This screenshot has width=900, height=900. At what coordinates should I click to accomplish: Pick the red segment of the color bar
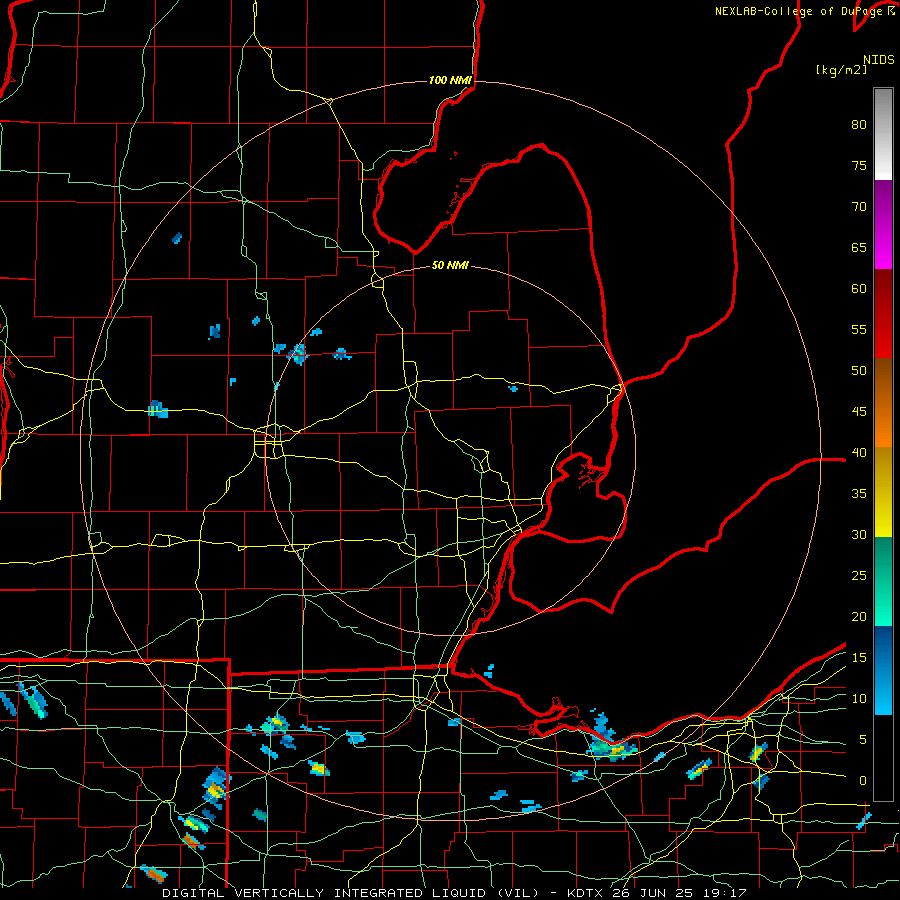(x=883, y=314)
